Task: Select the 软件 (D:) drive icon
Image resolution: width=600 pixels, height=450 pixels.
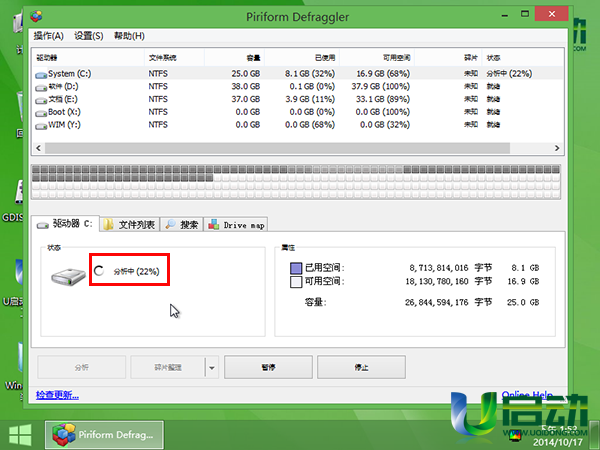Action: [41, 86]
